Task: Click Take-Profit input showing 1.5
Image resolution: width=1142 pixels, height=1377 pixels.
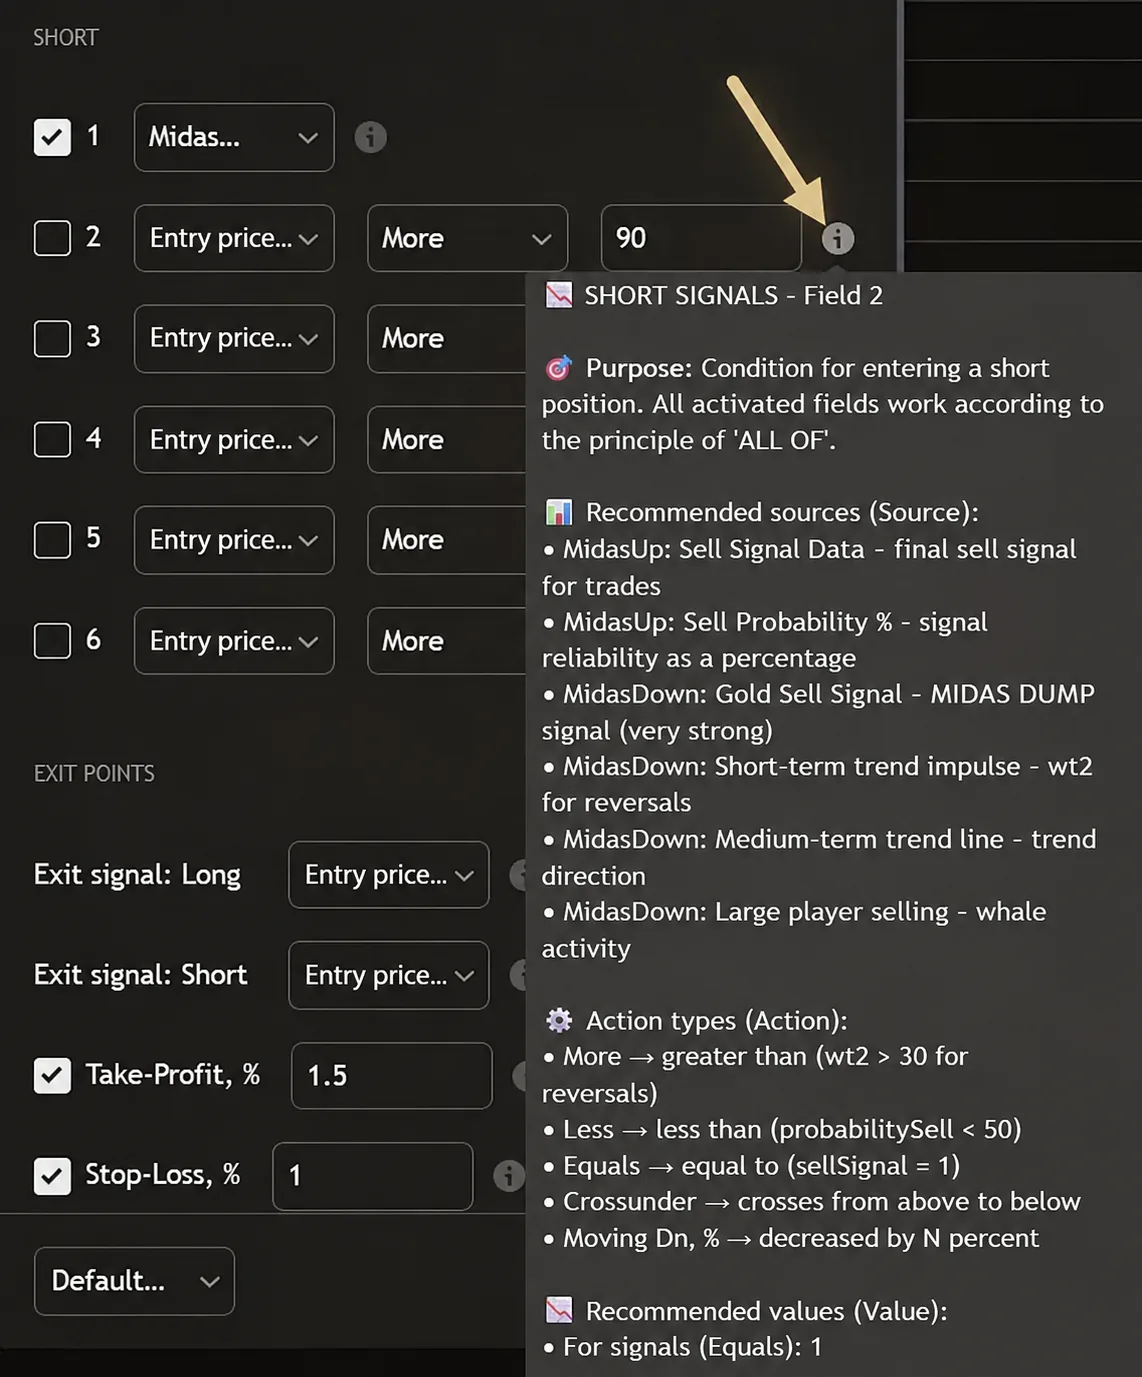Action: [x=392, y=1075]
